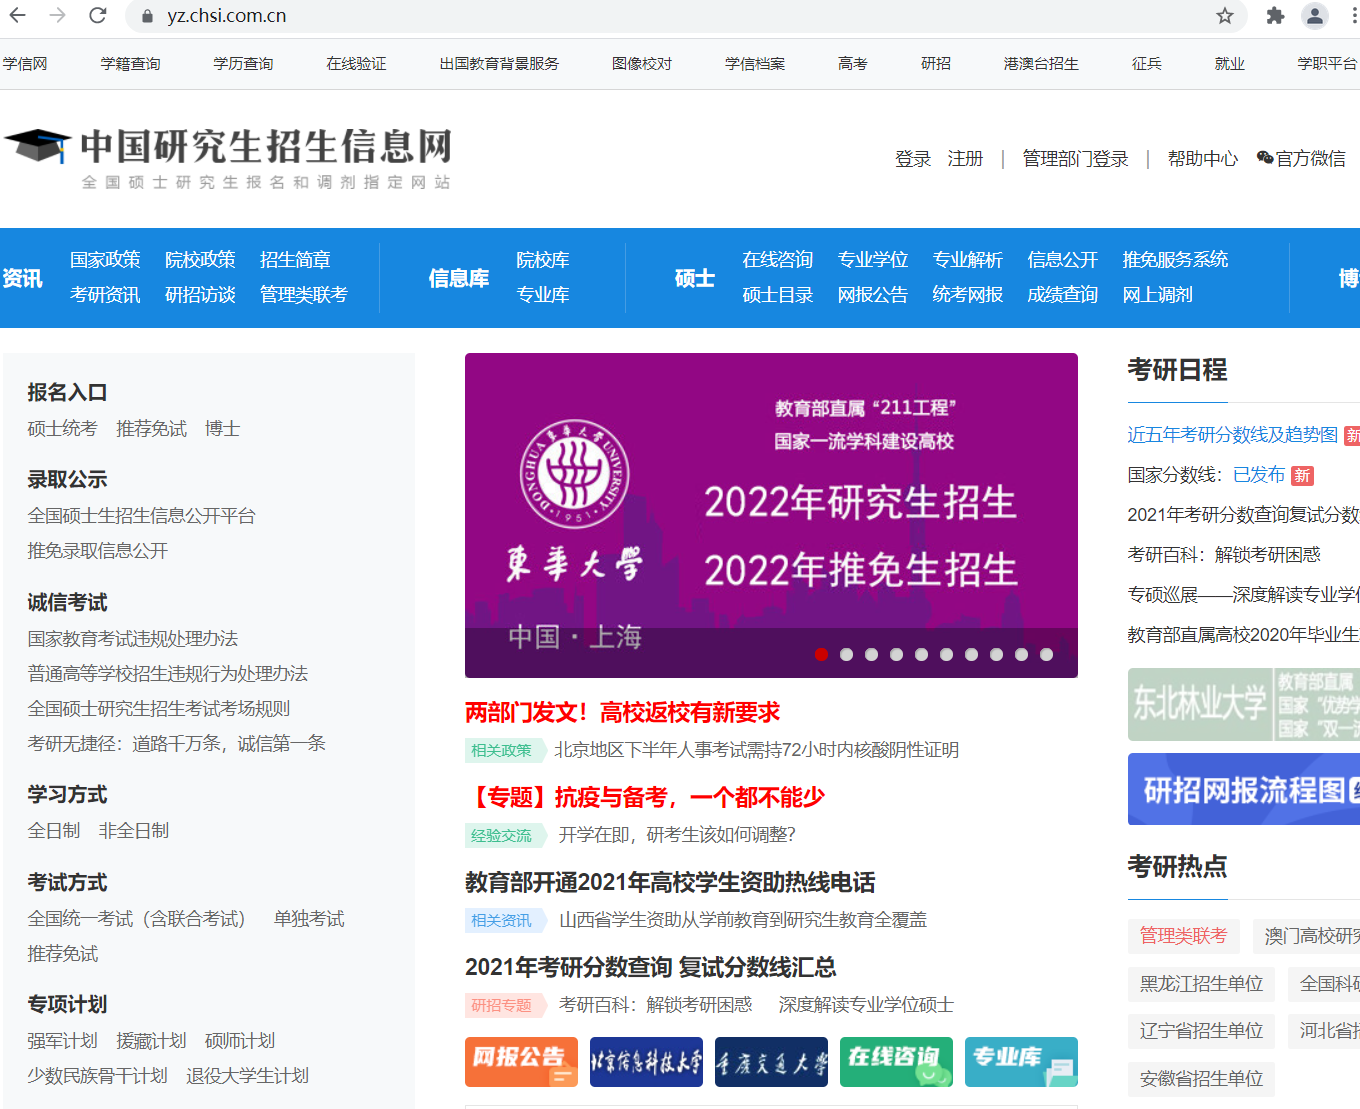Open 网上调剂 in the blue menu
Image resolution: width=1360 pixels, height=1109 pixels.
[1158, 295]
